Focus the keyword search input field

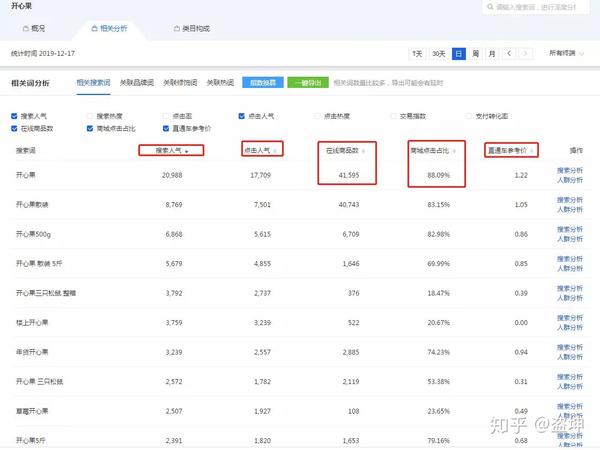click(536, 7)
